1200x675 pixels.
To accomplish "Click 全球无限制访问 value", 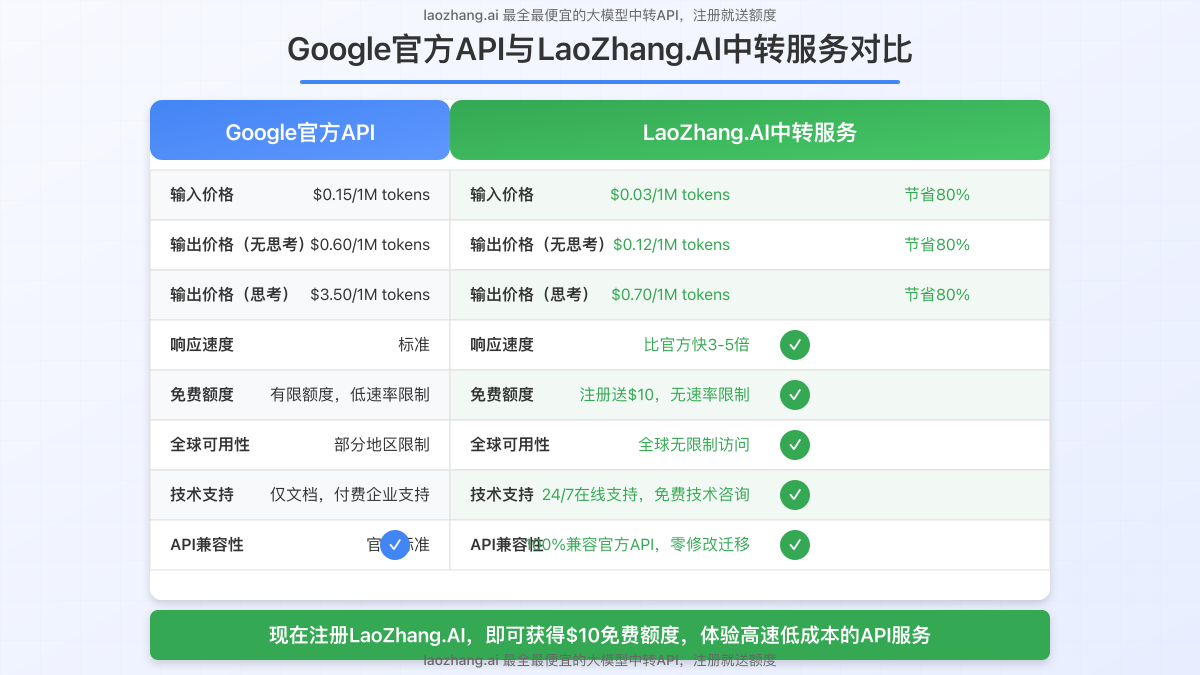I will [694, 445].
